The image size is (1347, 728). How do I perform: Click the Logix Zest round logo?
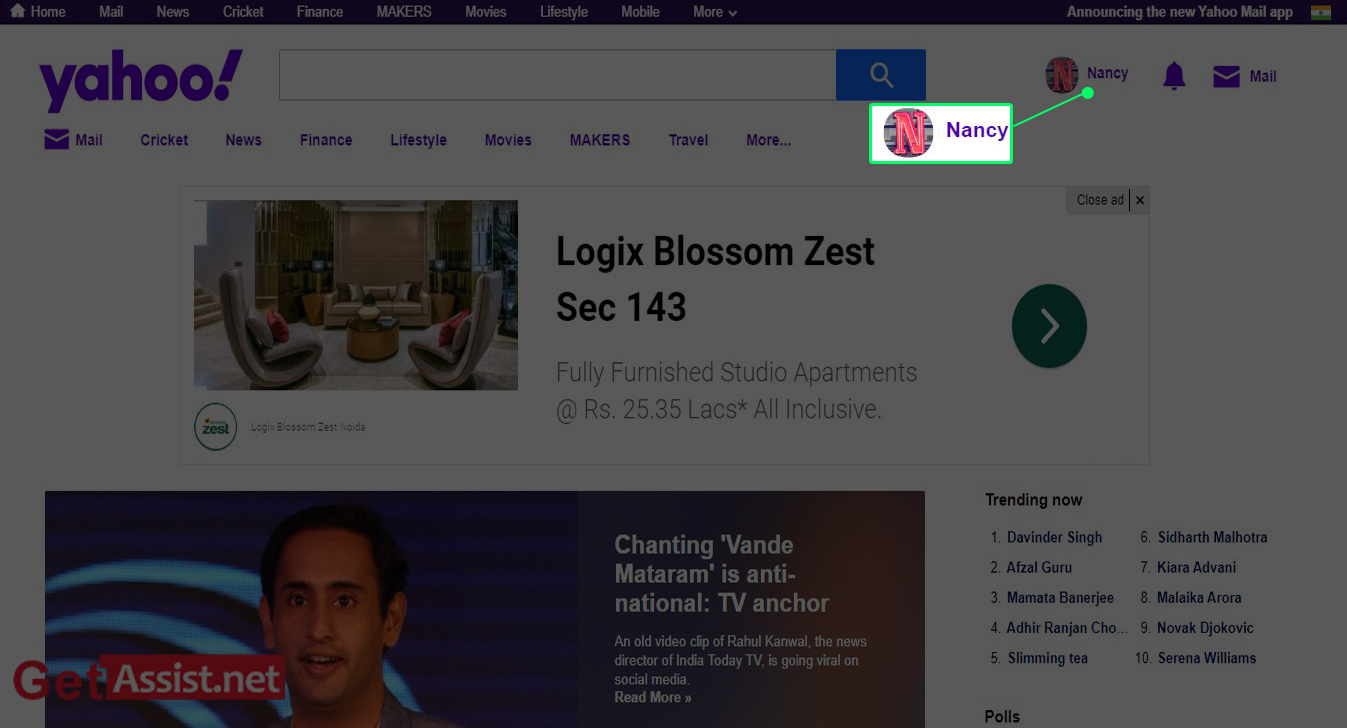(x=215, y=427)
